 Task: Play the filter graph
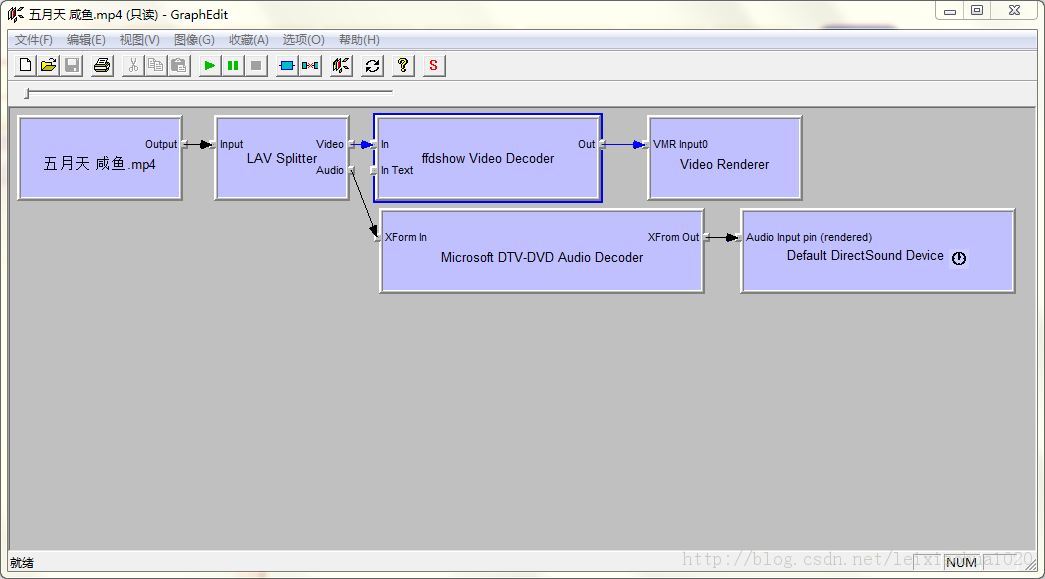tap(209, 65)
